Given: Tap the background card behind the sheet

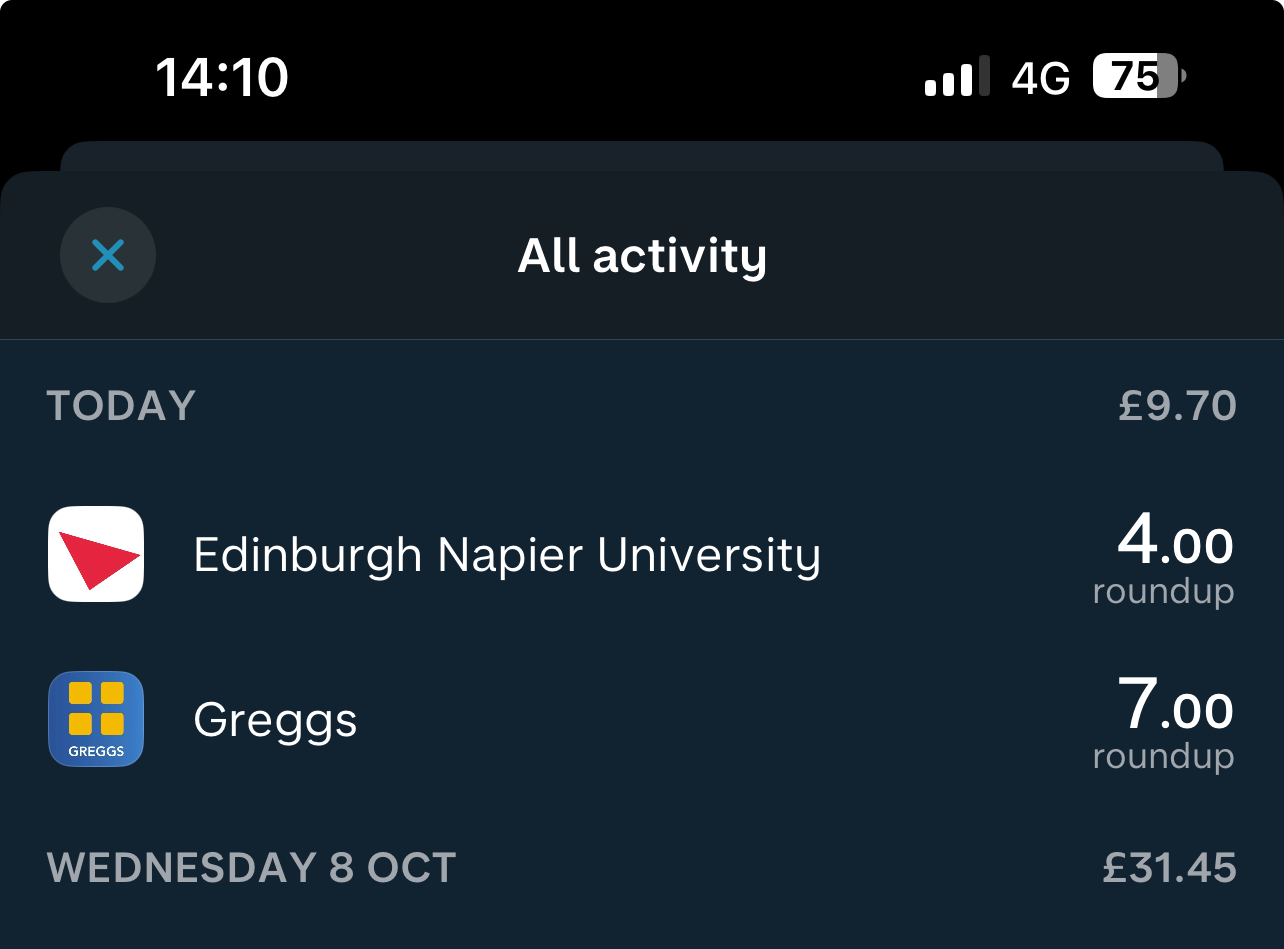Looking at the screenshot, I should pos(642,155).
